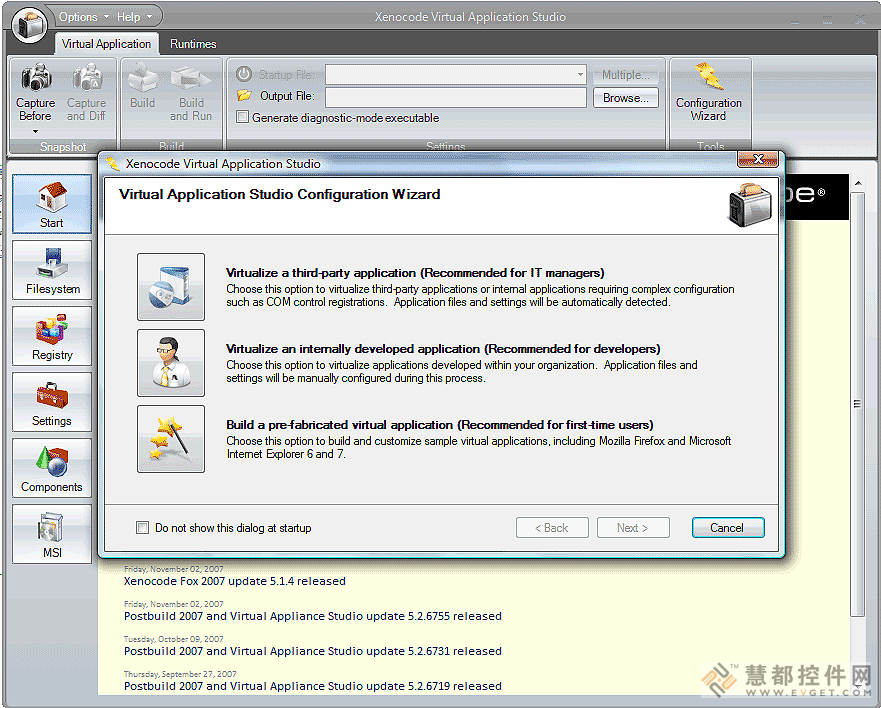Viewport: 881px width, 708px height.
Task: Click the scroll up arrow of news pane
Action: coord(858,183)
